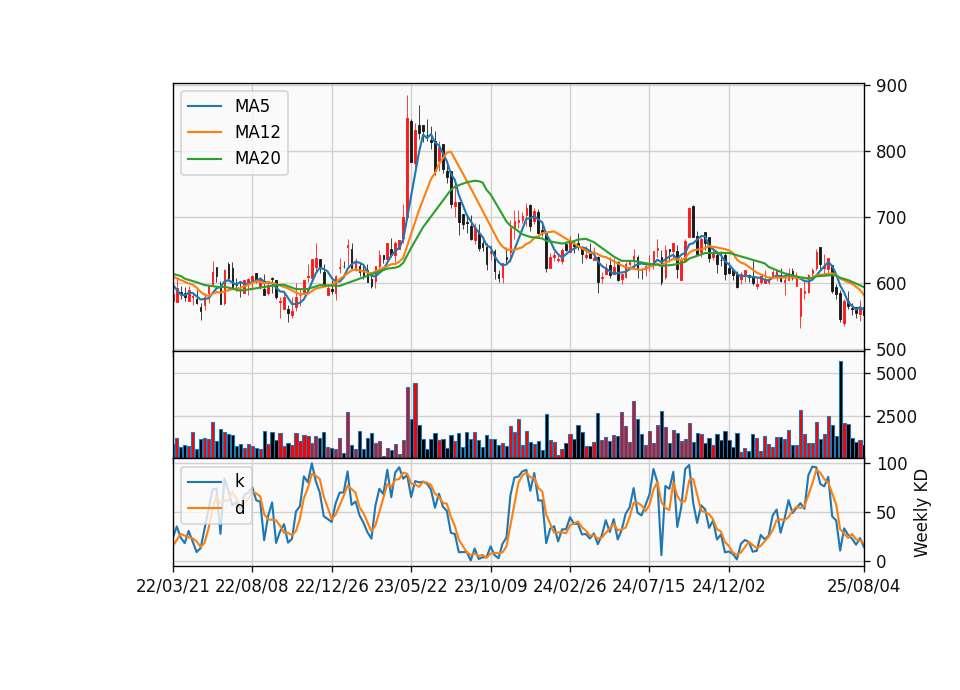Viewport: 960px width, 690px height.
Task: Click the MA12 legend label
Action: pyautogui.click(x=257, y=132)
